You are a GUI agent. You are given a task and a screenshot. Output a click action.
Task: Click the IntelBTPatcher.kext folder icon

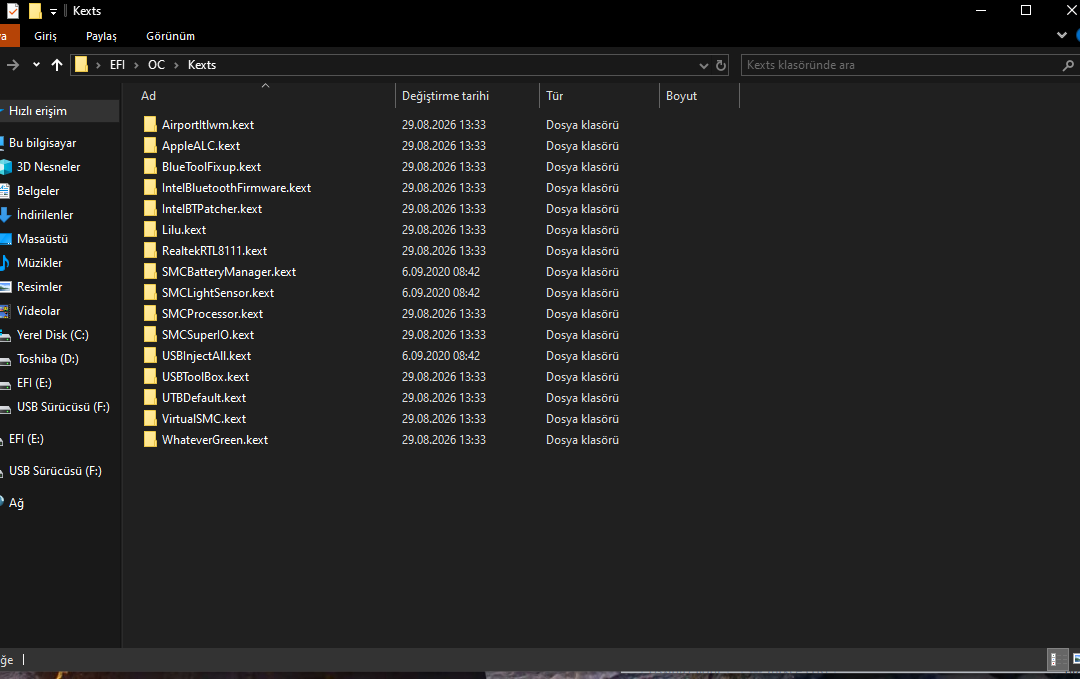150,209
